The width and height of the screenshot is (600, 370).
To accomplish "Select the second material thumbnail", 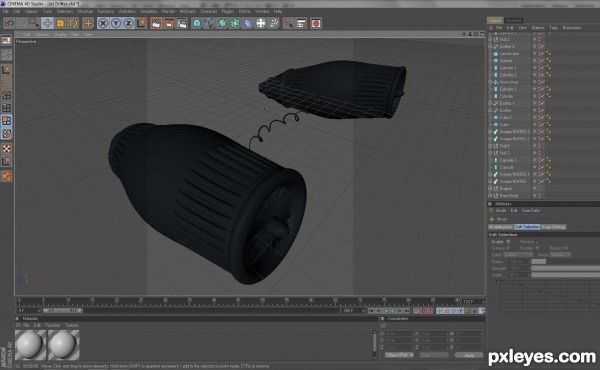I will [64, 345].
